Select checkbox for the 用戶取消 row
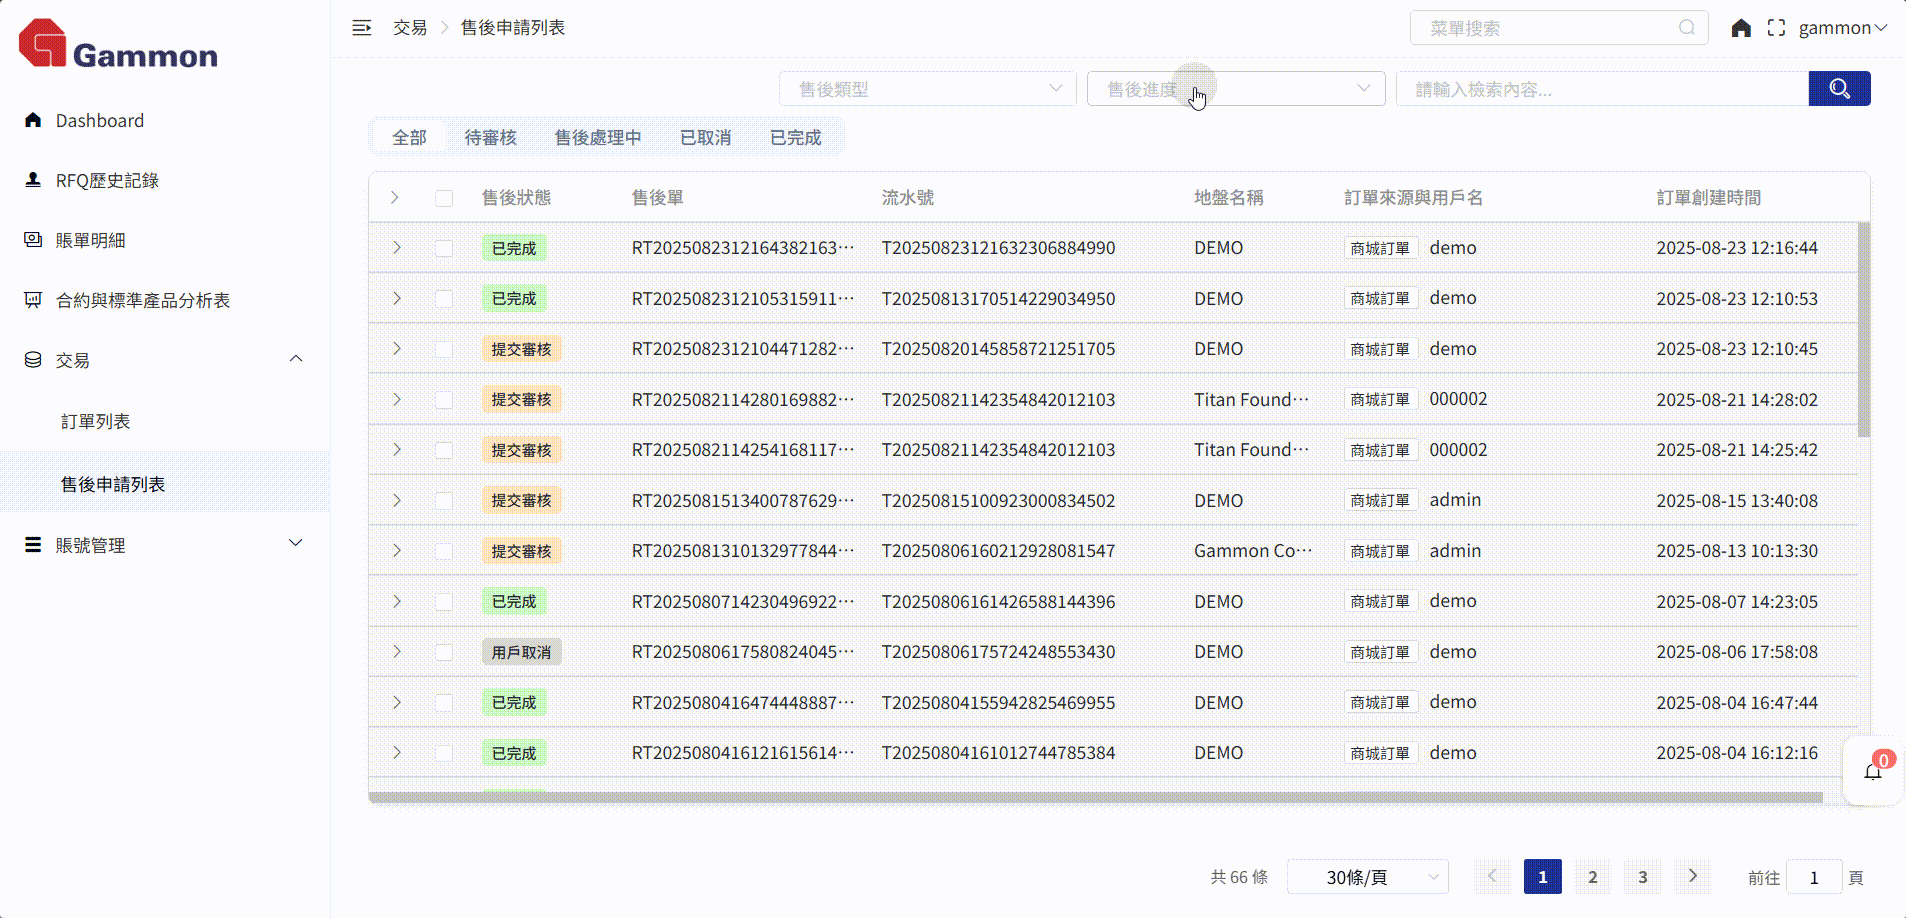The image size is (1906, 918). click(444, 652)
